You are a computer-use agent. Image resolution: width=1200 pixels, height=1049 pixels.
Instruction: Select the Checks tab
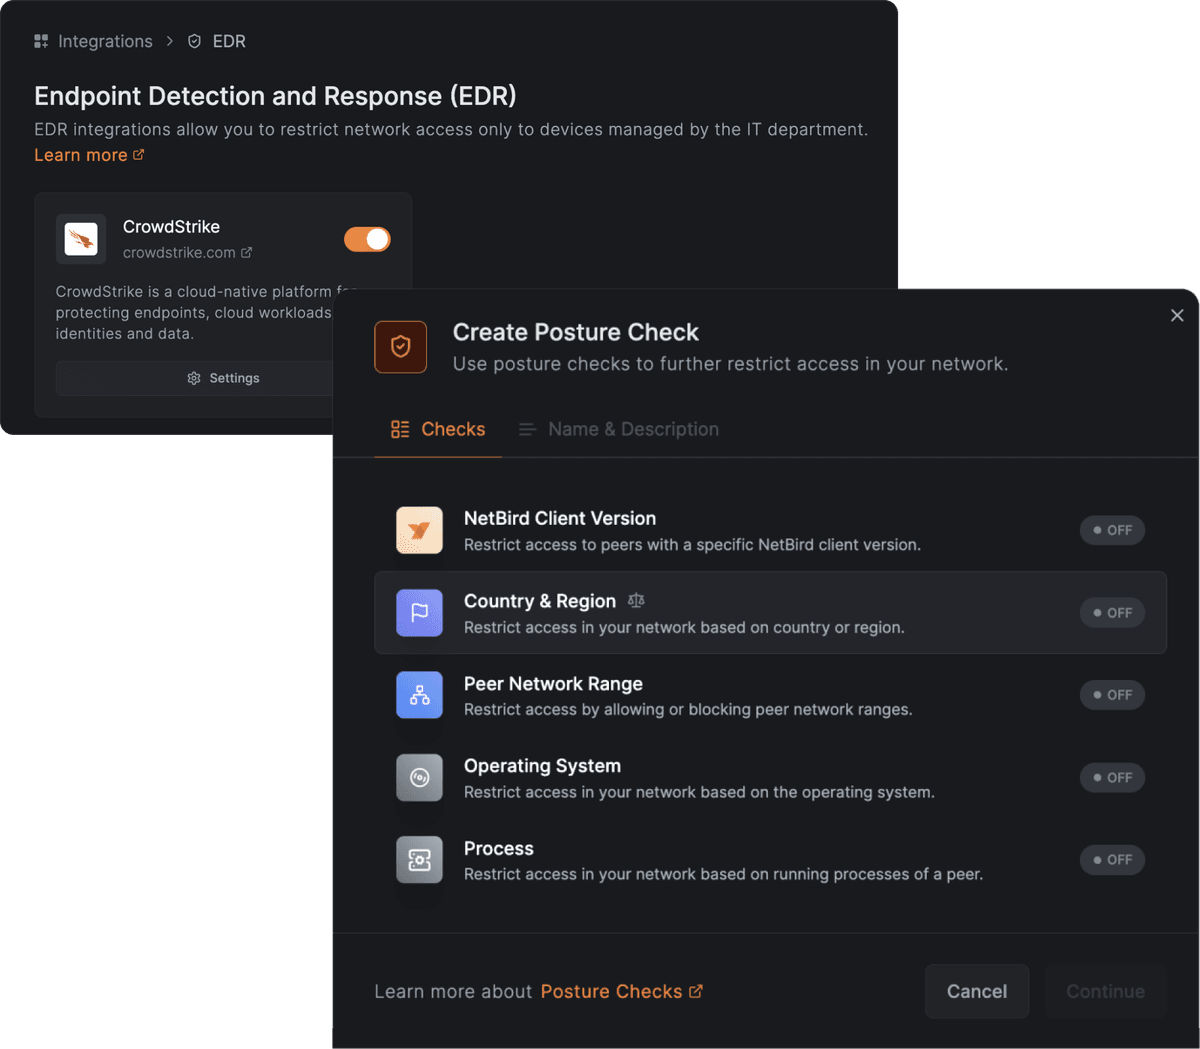pyautogui.click(x=438, y=429)
